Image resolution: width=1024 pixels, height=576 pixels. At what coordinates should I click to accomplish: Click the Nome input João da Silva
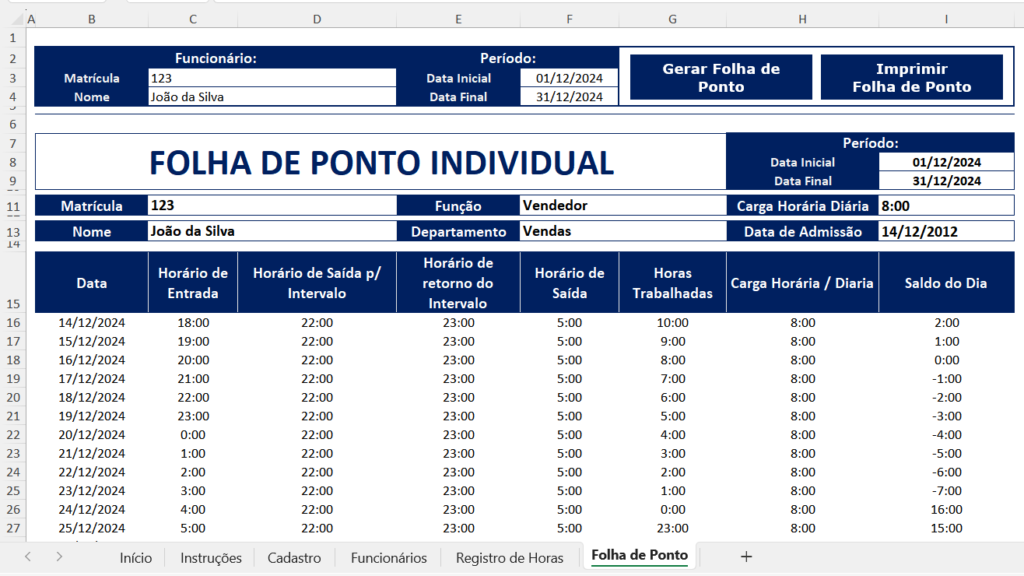(x=272, y=97)
